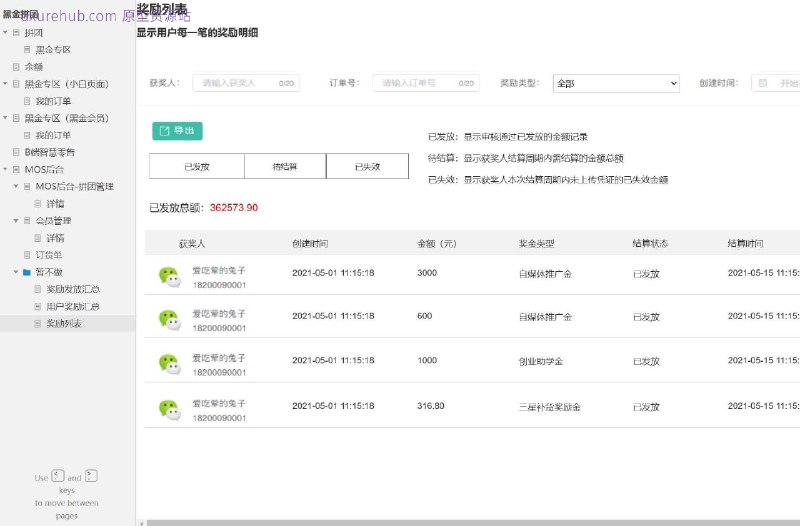
Task: Open the B端智慧零售 page
Action: click(49, 152)
